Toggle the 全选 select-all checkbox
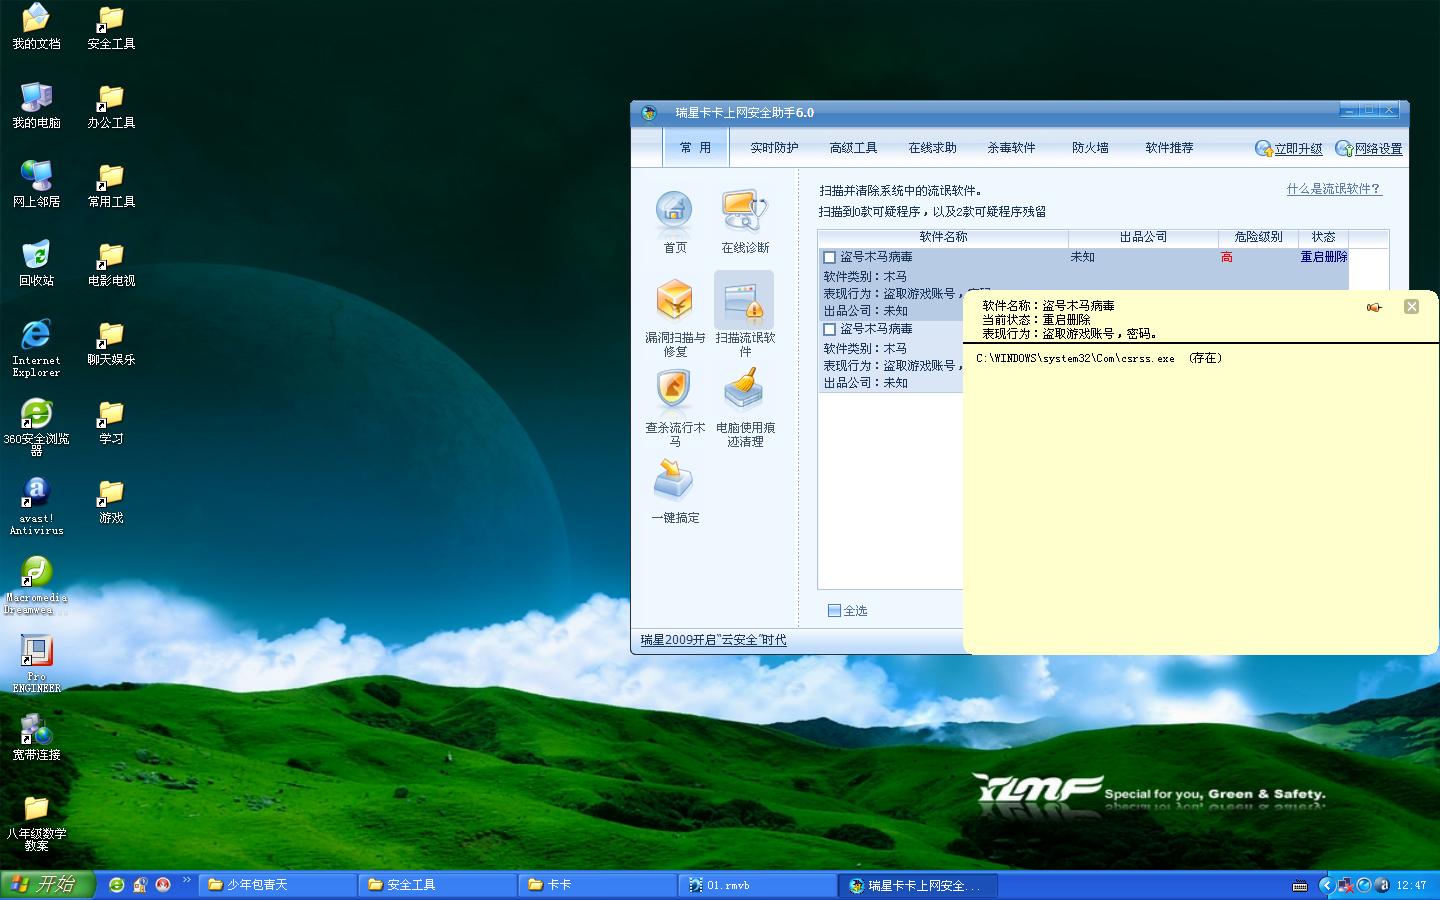The width and height of the screenshot is (1440, 900). 834,610
